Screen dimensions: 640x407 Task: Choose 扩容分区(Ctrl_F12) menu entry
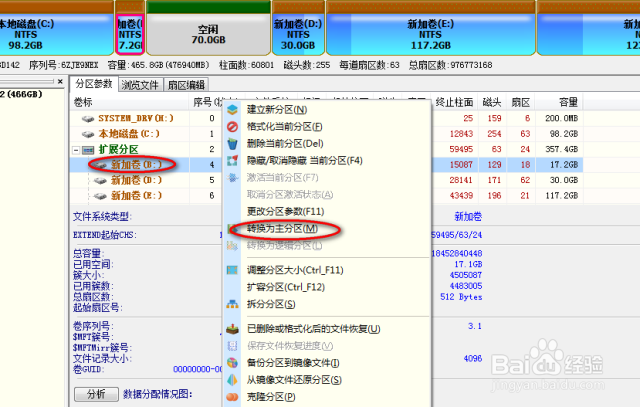click(286, 287)
